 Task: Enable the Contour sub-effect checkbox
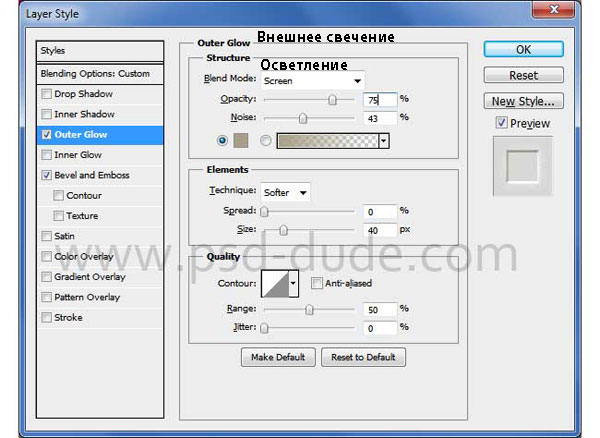(x=58, y=195)
